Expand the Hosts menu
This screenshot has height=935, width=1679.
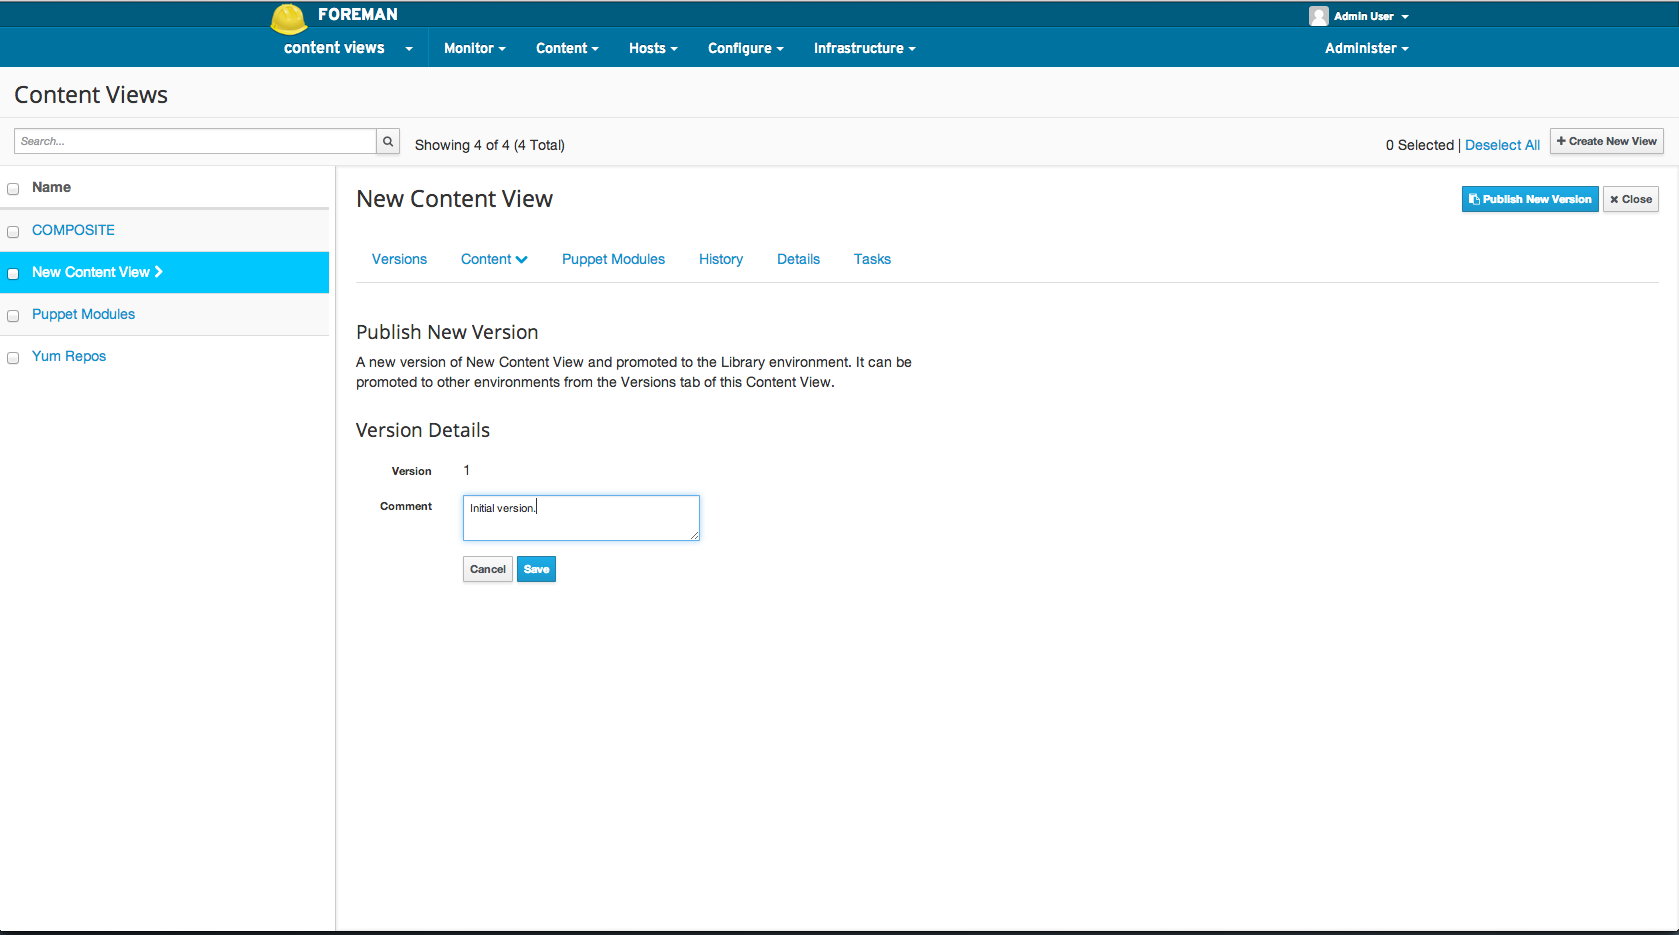click(653, 48)
